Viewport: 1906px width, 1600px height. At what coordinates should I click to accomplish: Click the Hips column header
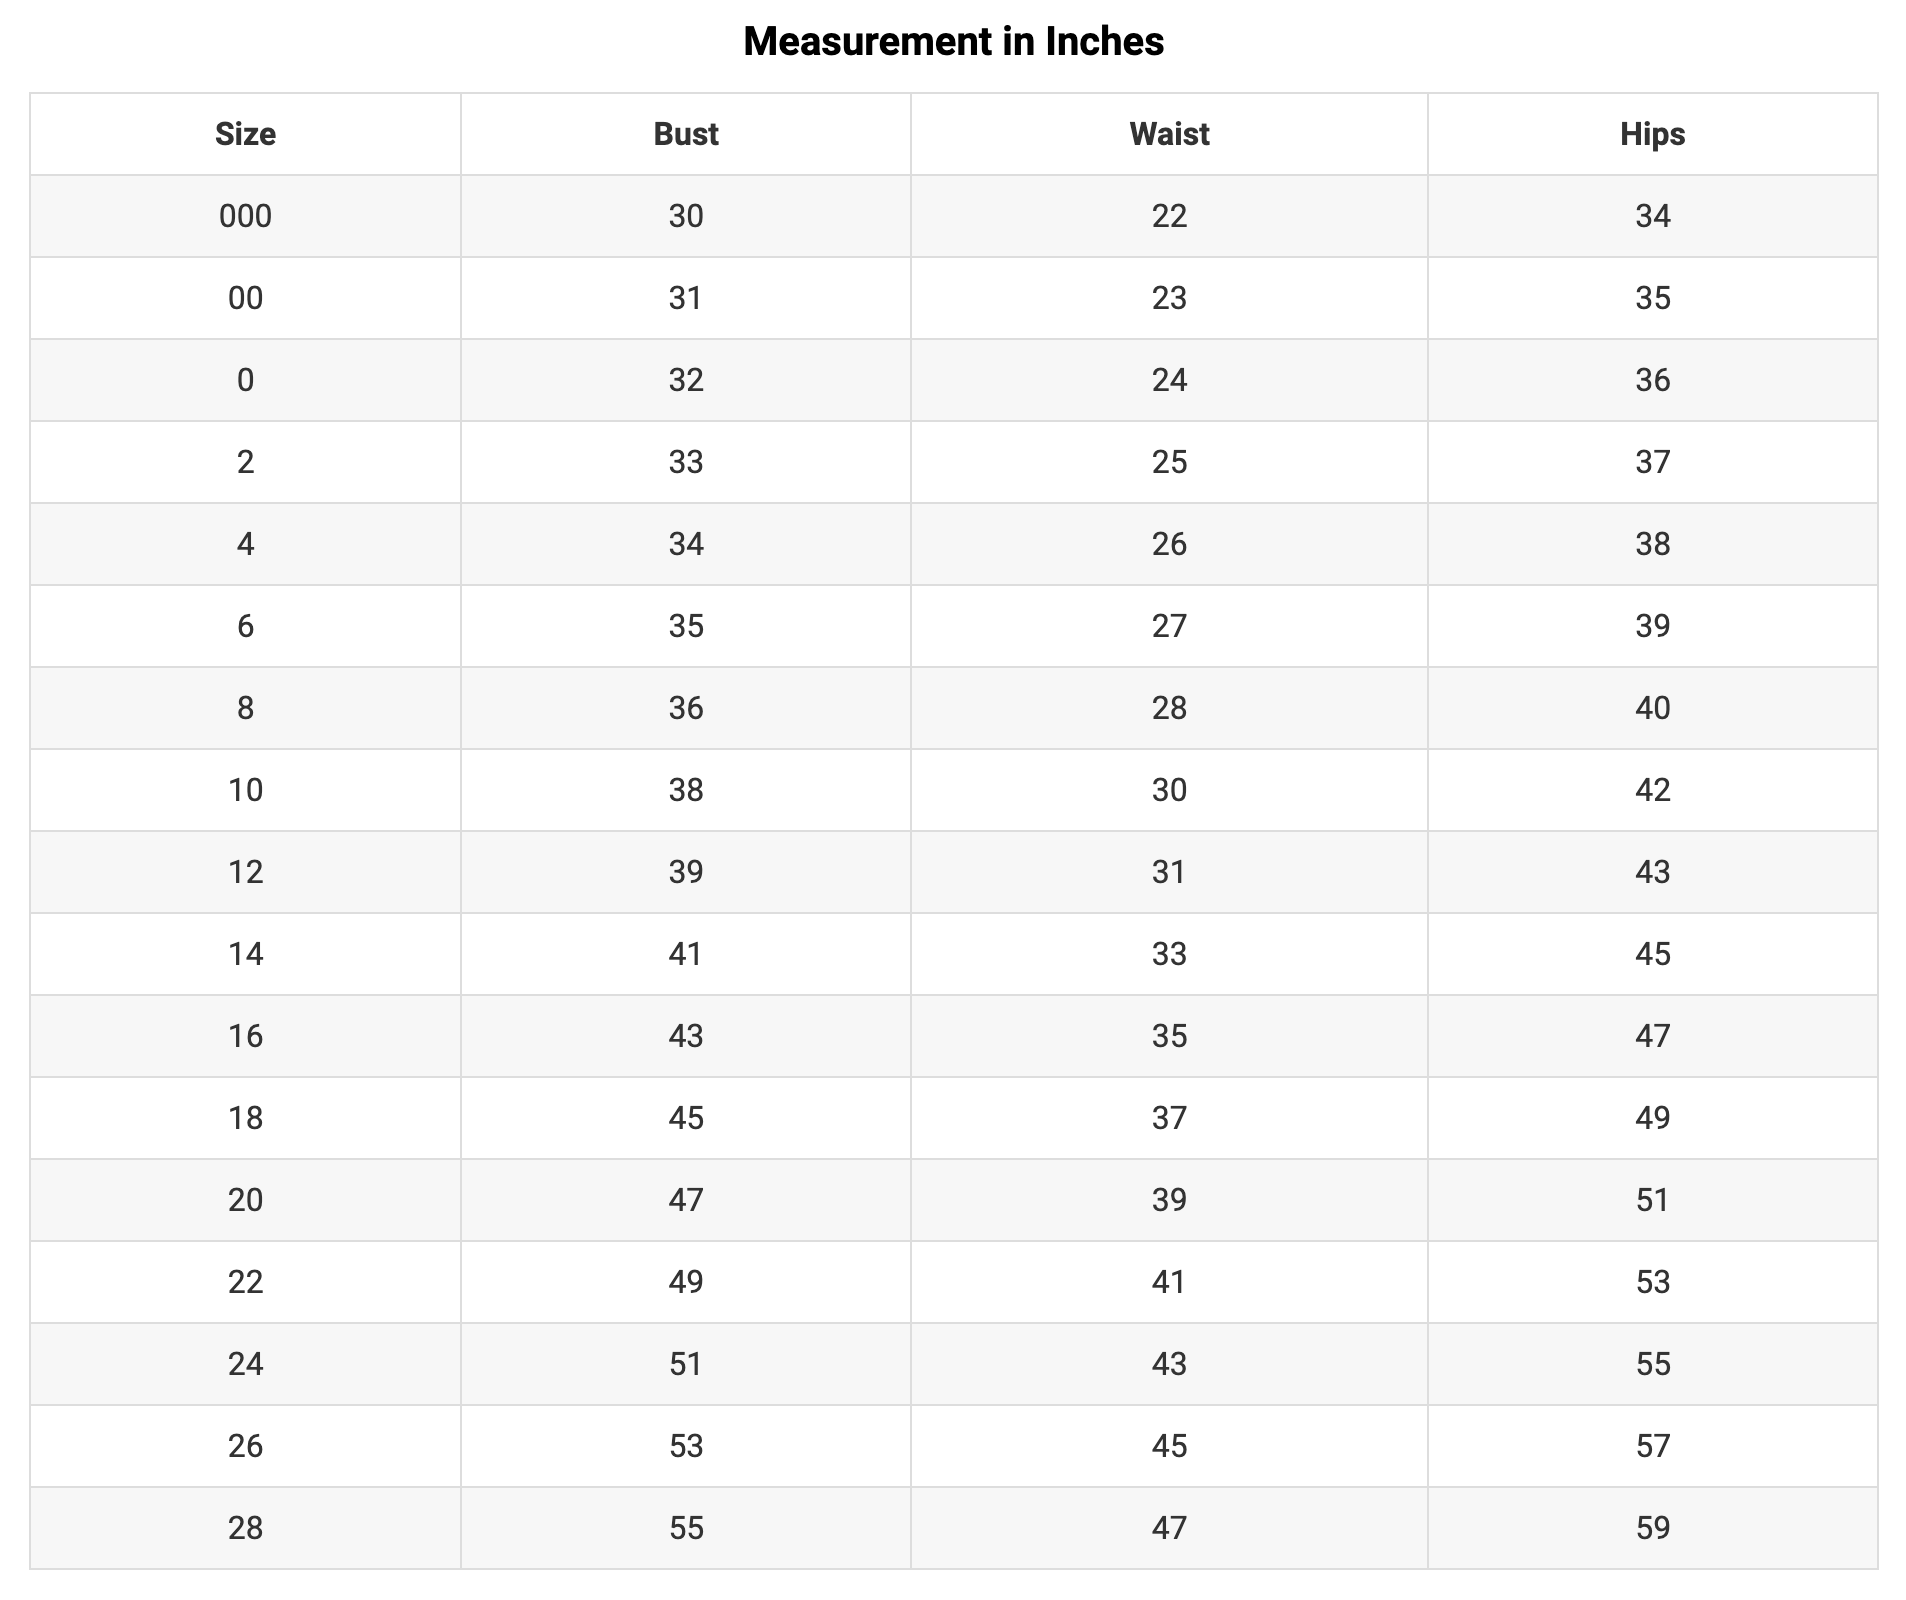(x=1652, y=134)
